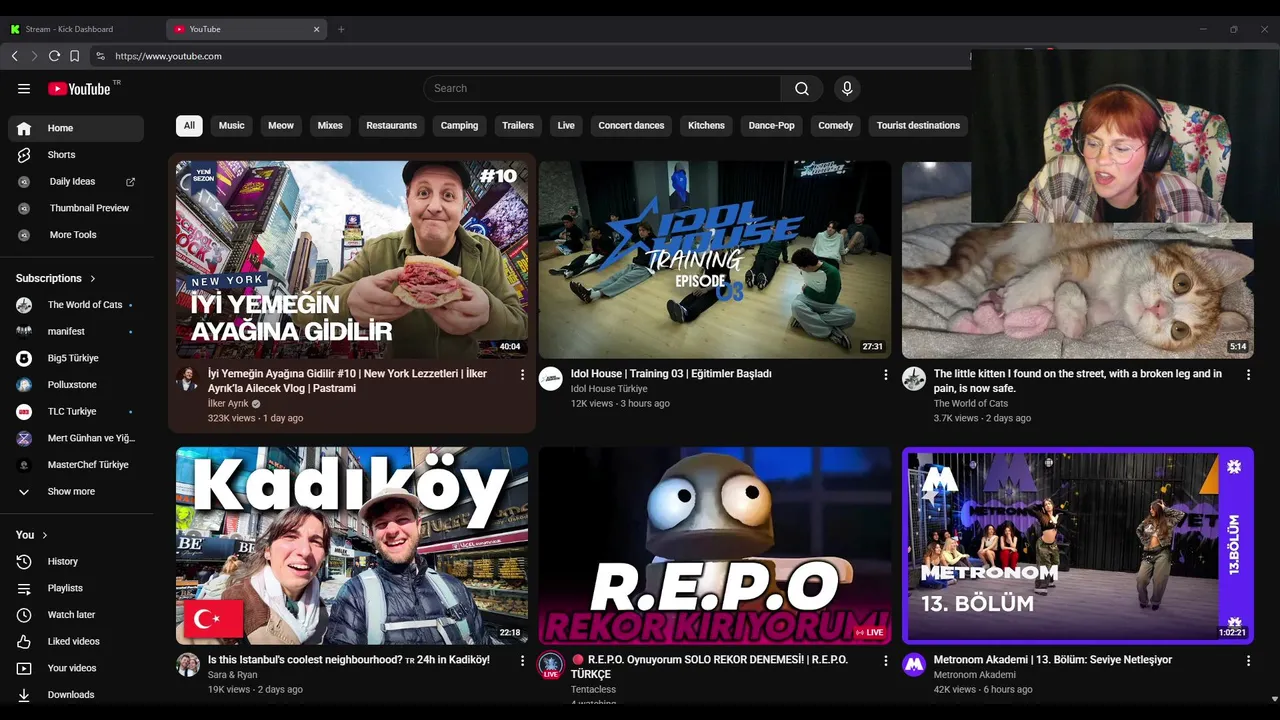Open Polluxstone subscription
Viewport: 1280px width, 720px height.
tap(76, 385)
